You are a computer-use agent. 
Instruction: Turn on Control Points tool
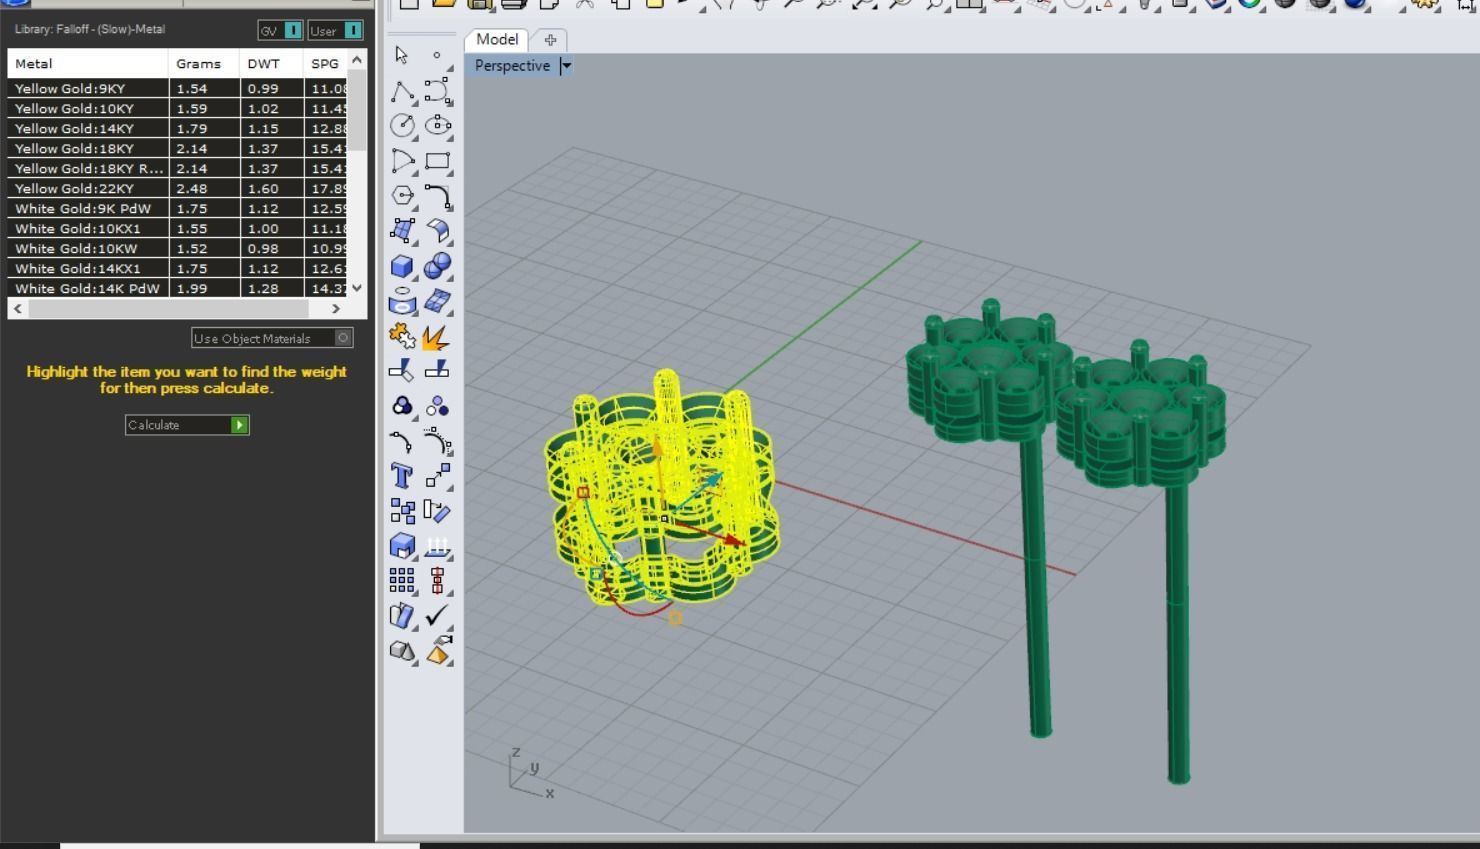[x=437, y=441]
